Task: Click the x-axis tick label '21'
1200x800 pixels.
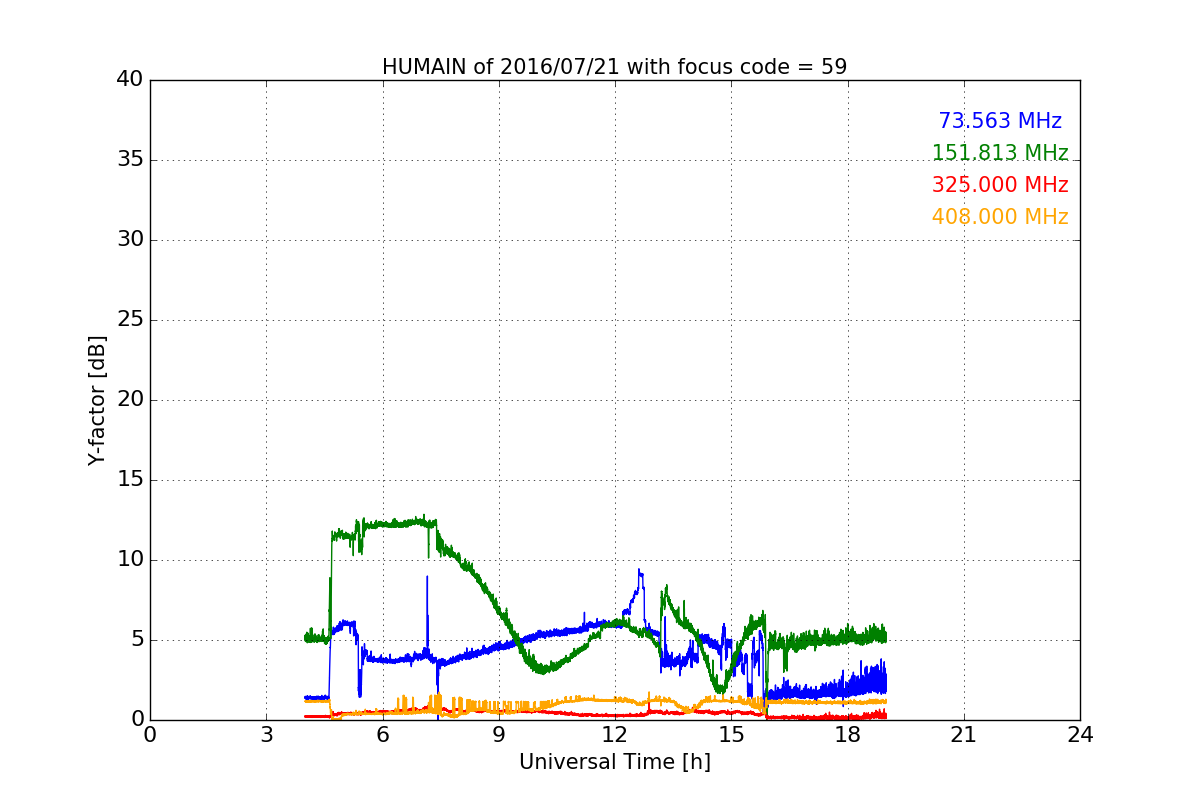Action: 964,734
